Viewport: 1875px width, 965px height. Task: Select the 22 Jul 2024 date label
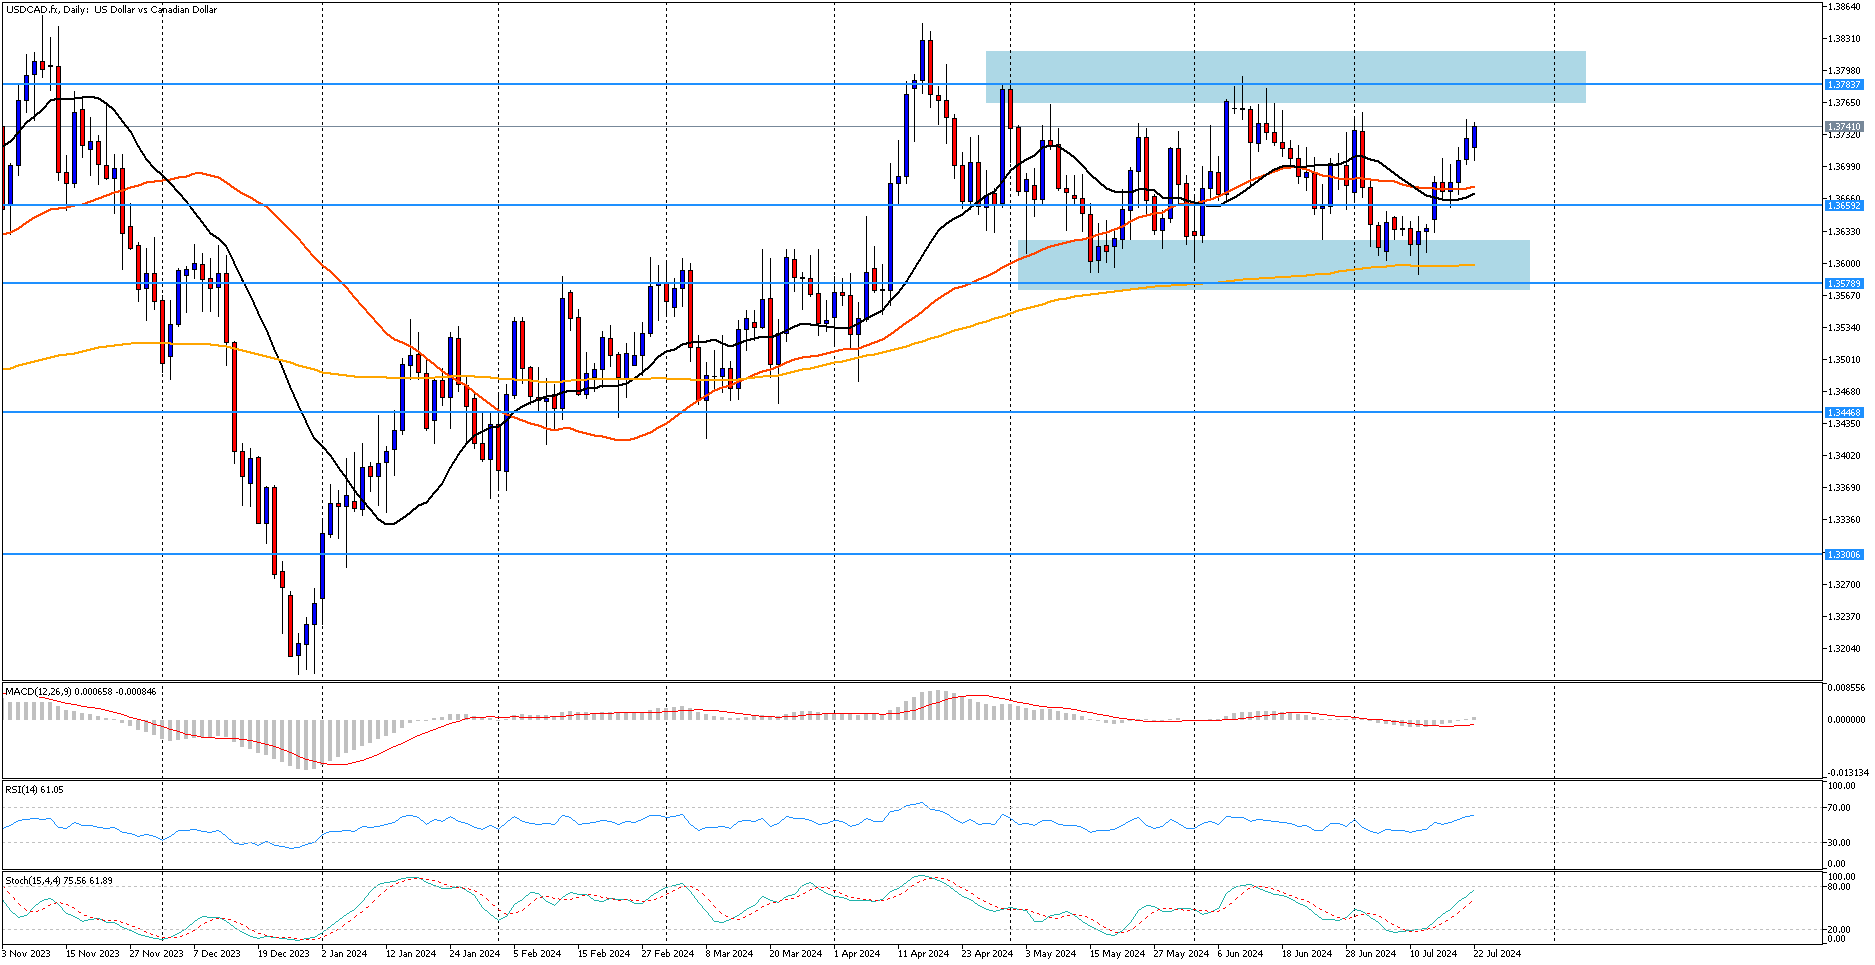point(1496,954)
